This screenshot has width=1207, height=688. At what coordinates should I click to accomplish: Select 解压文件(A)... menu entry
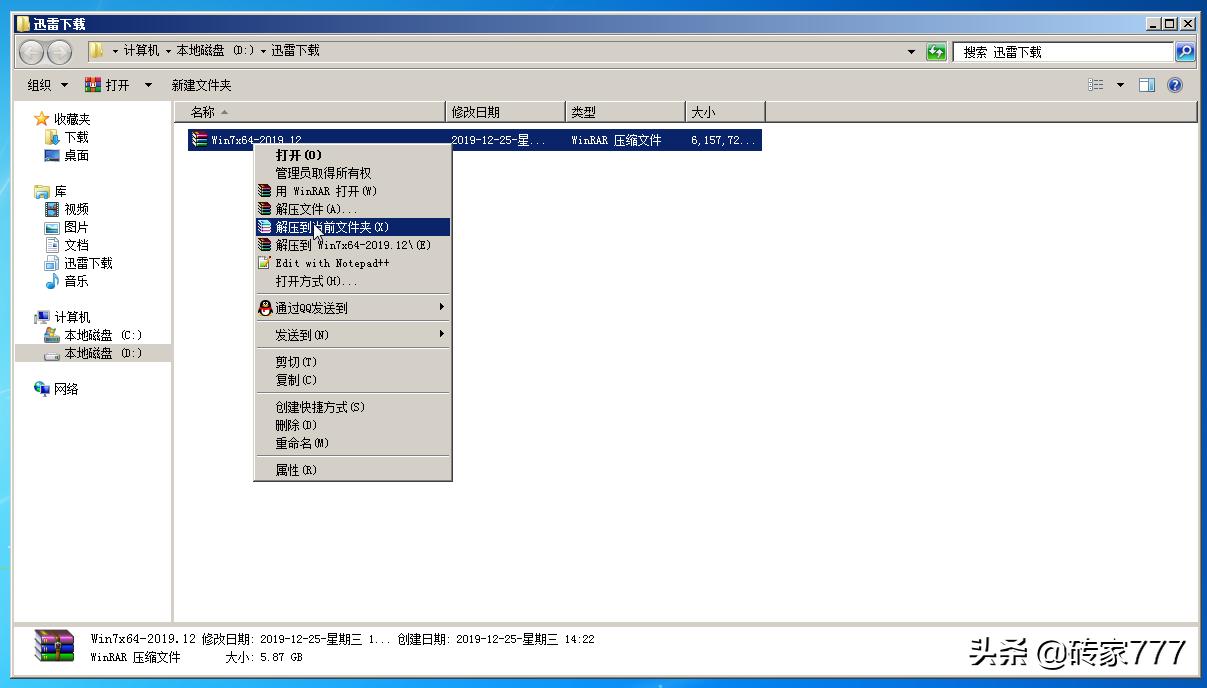pyautogui.click(x=352, y=209)
